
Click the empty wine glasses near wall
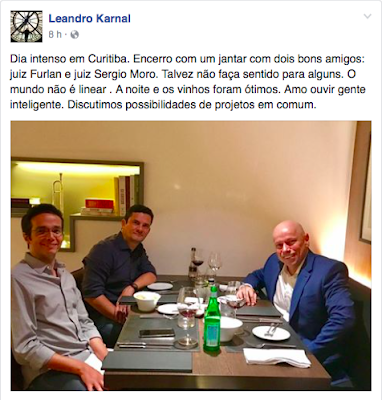(x=215, y=263)
